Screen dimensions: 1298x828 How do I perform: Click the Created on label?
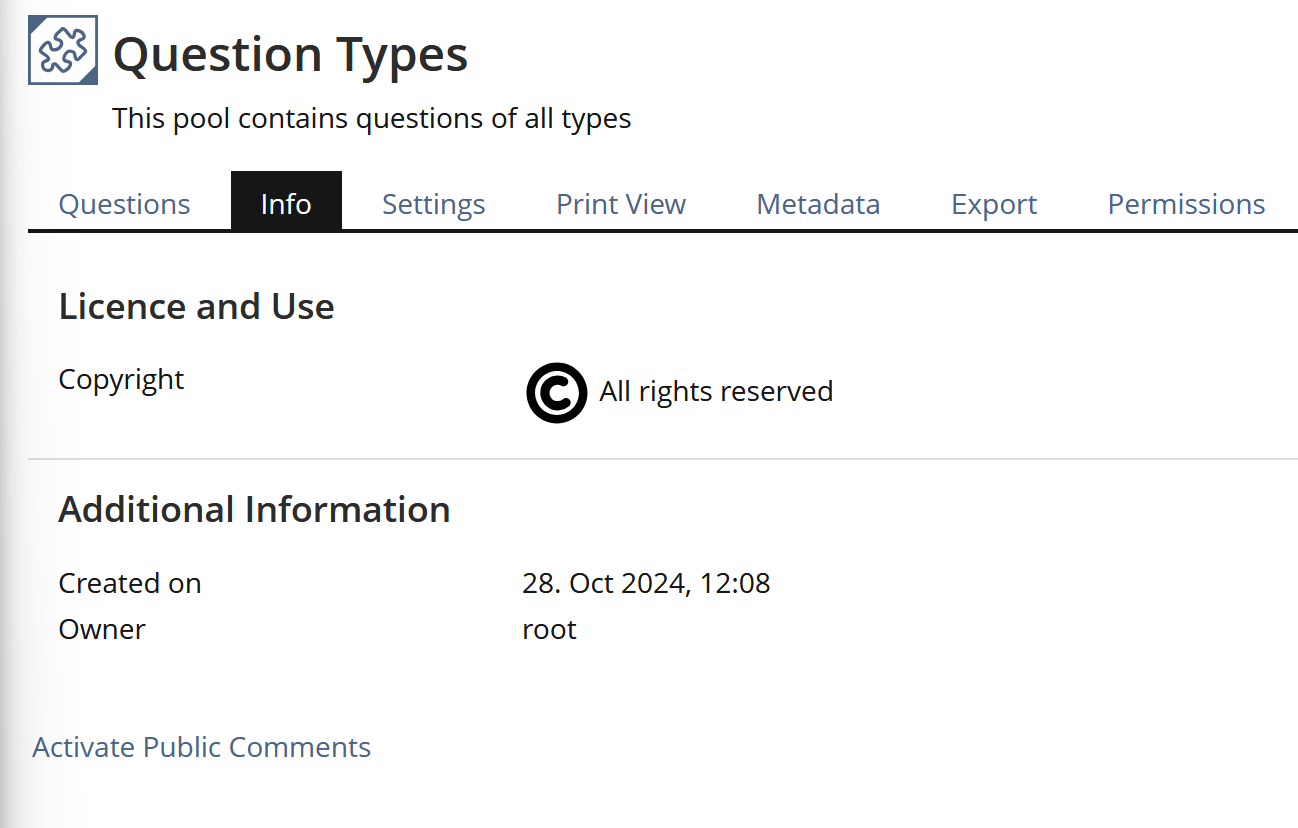130,583
